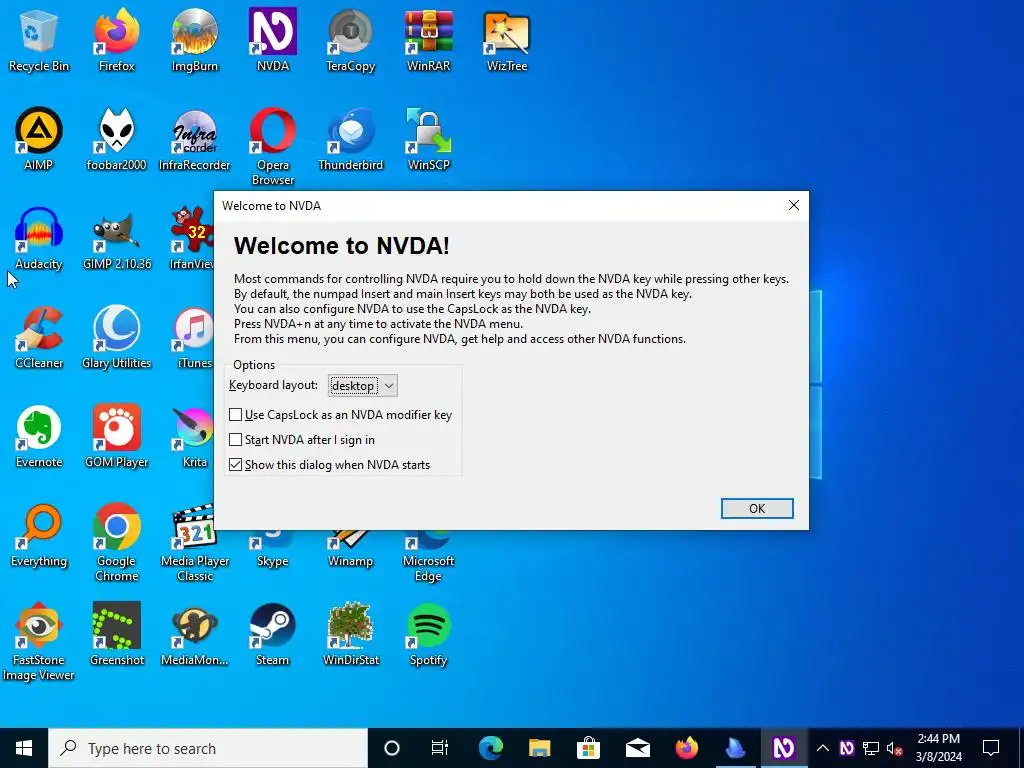Select the foobar2000 desktop shortcut
The width and height of the screenshot is (1024, 768).
click(116, 139)
